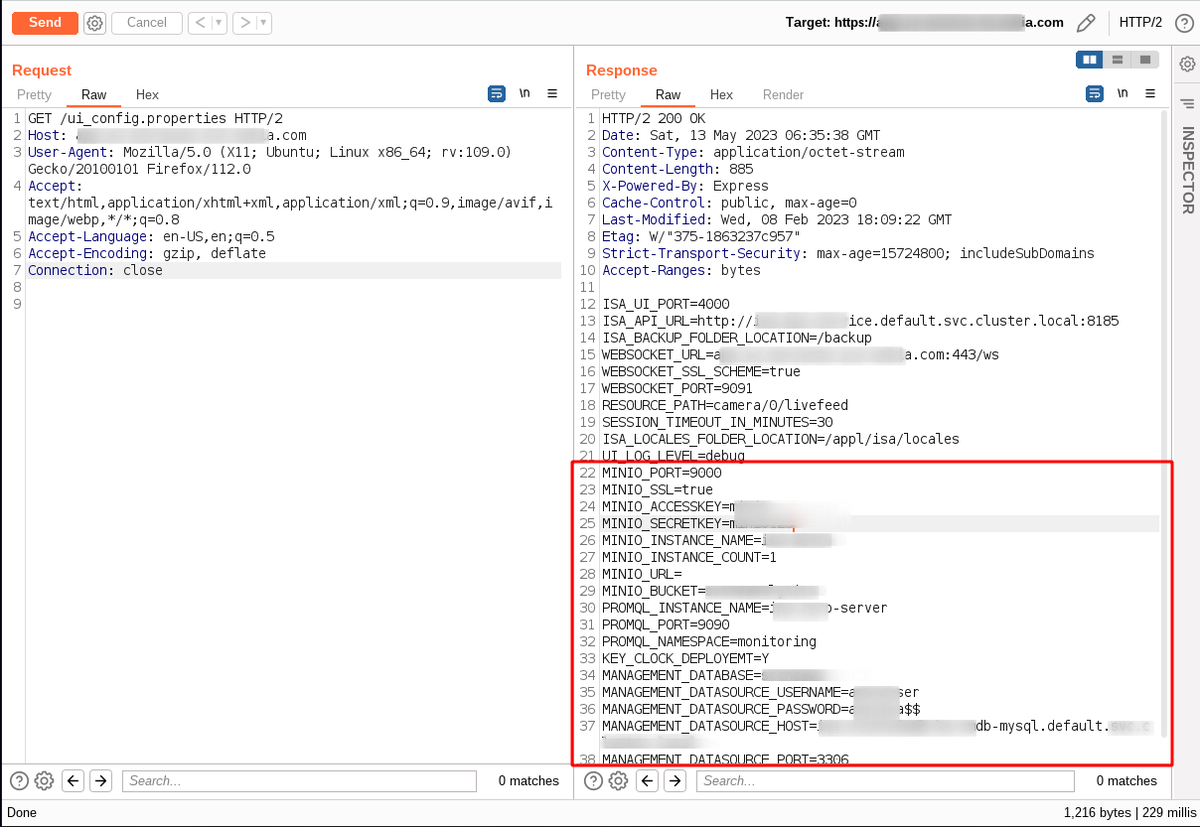
Task: Expand the Inspector panel lines icon
Action: click(x=1187, y=104)
